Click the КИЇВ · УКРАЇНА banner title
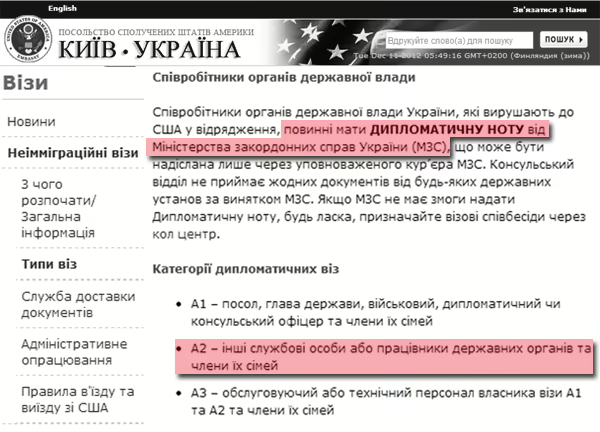Viewport: 600px width, 432px height. tap(150, 50)
